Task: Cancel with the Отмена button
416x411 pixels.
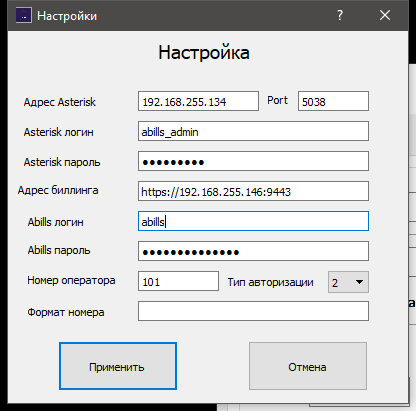Action: (x=308, y=366)
